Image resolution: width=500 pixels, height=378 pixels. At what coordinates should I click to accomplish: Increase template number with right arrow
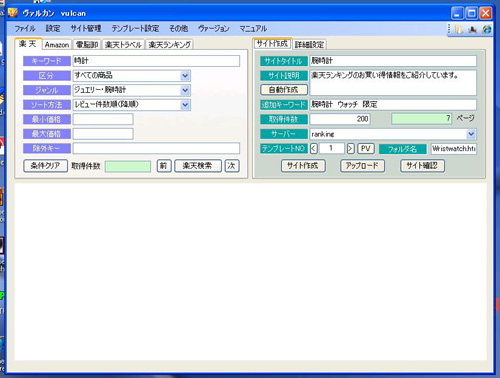[350, 148]
